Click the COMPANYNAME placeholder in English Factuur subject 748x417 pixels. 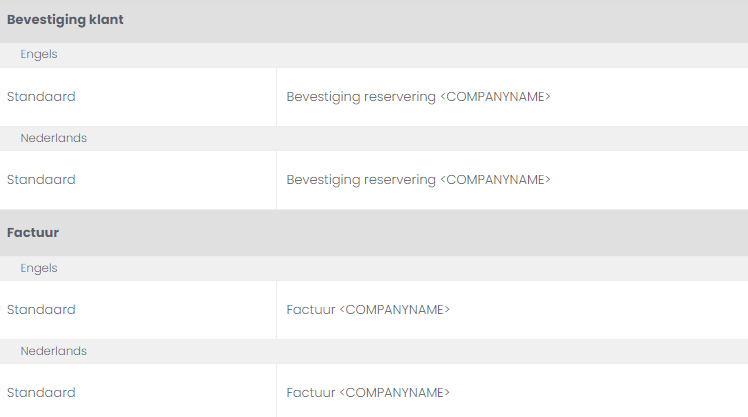[x=396, y=310]
